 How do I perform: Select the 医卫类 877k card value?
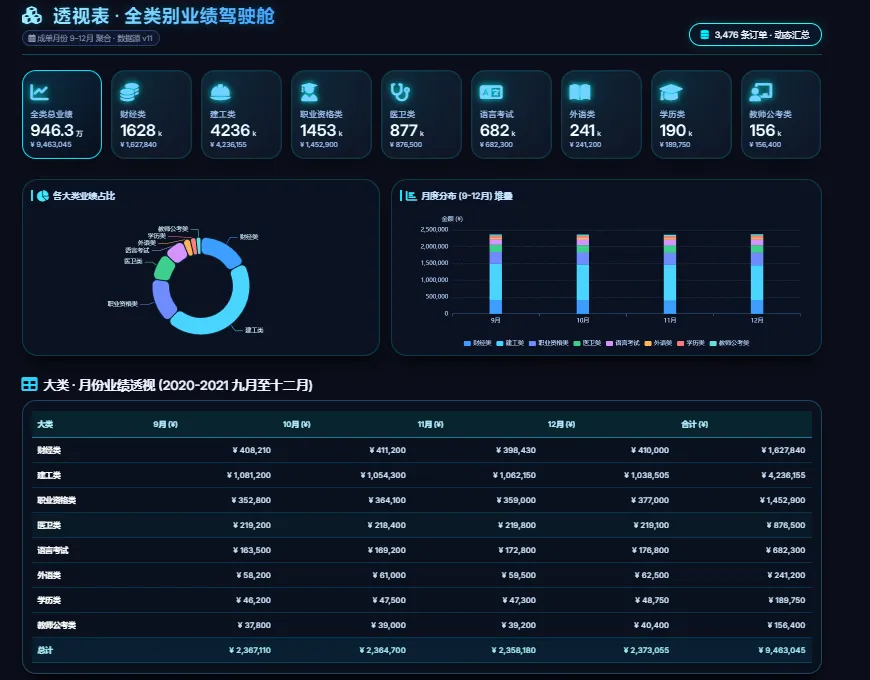(406, 131)
